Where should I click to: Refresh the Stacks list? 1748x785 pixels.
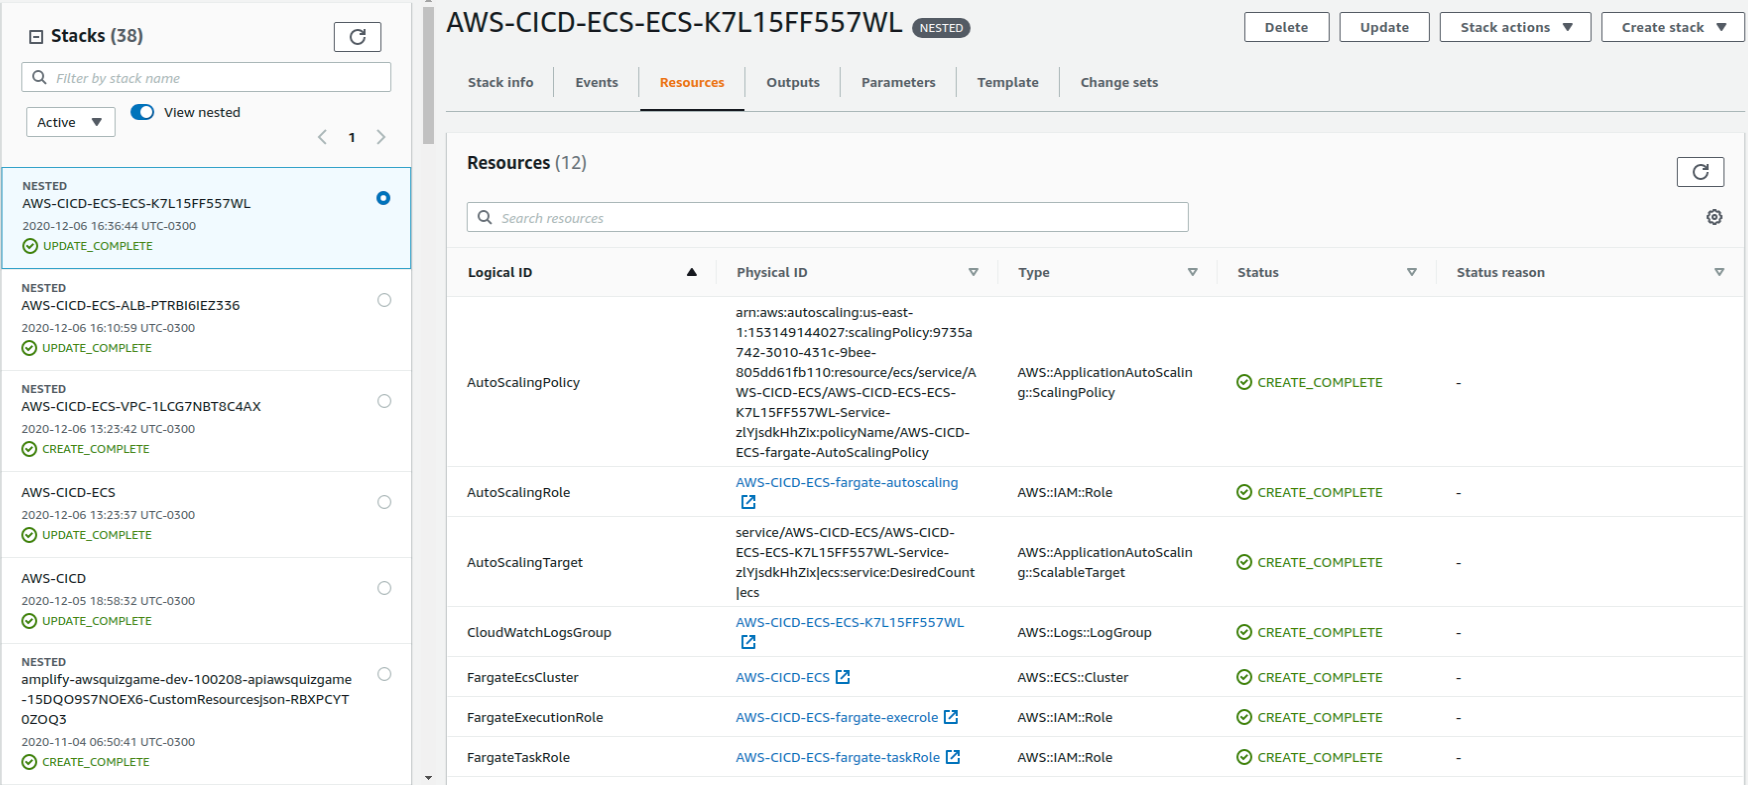357,37
